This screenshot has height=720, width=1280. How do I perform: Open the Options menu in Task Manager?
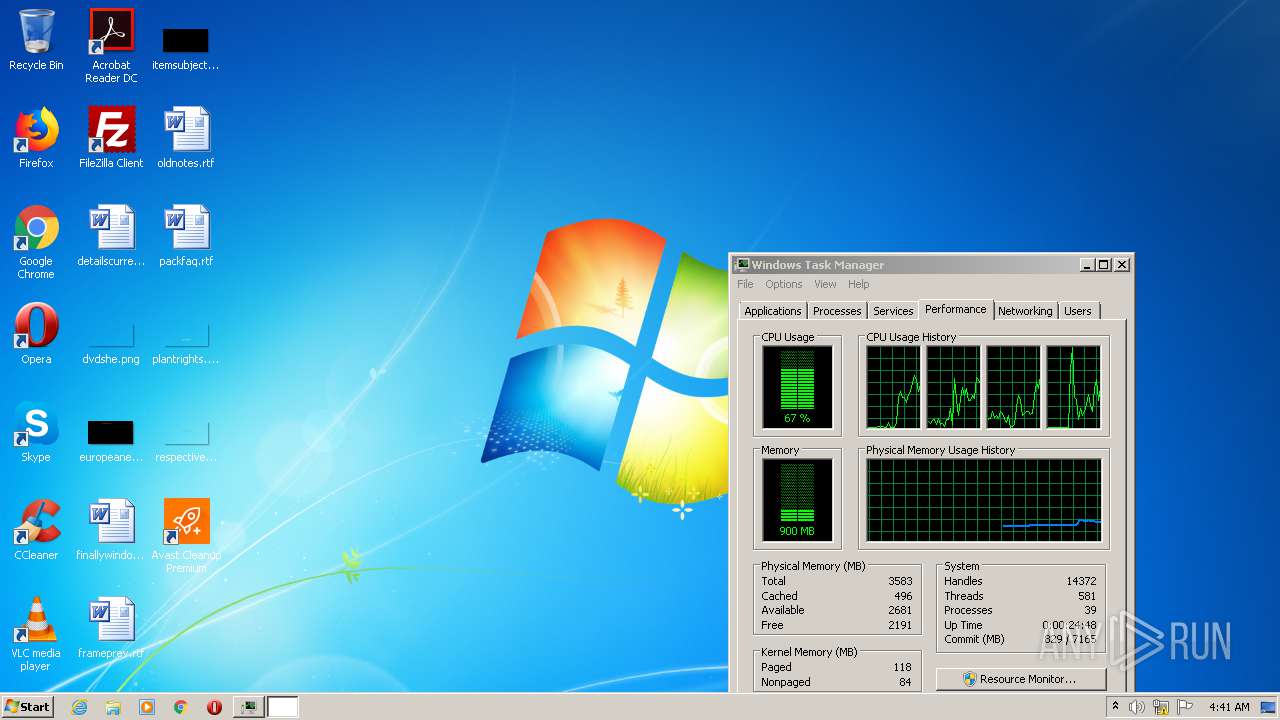tap(784, 284)
